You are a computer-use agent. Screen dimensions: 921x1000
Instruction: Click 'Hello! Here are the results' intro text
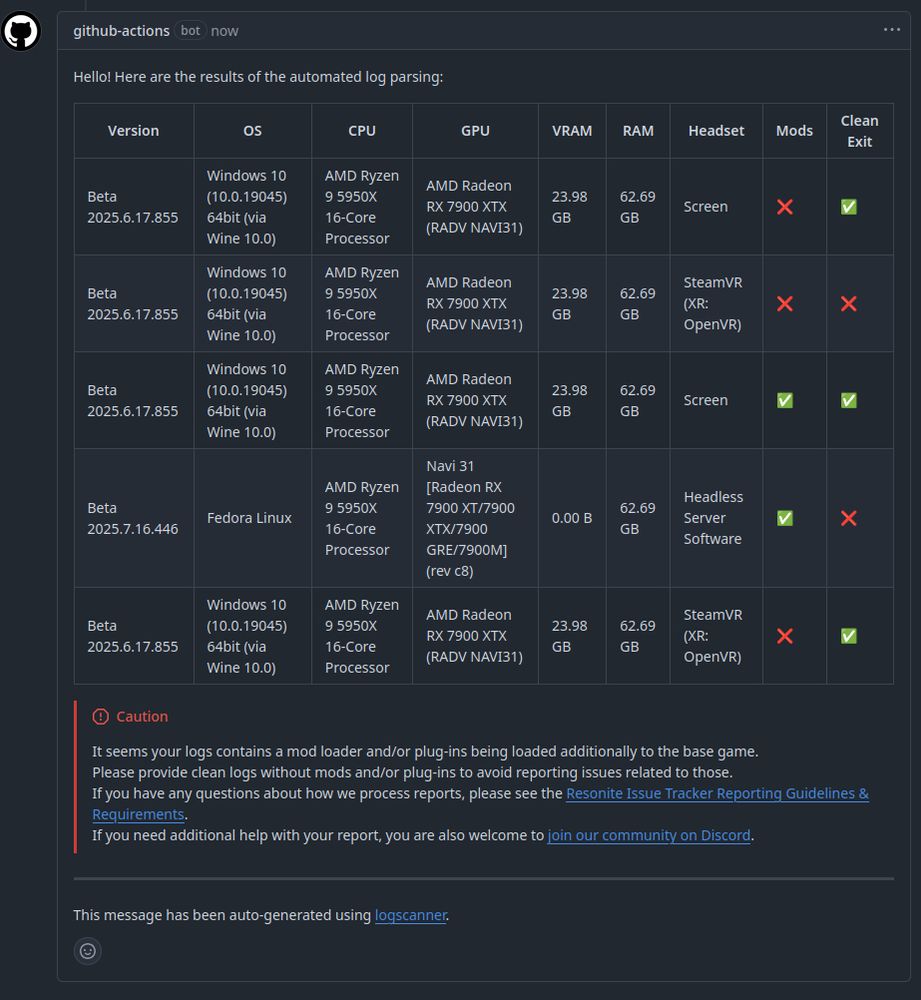[x=258, y=77]
